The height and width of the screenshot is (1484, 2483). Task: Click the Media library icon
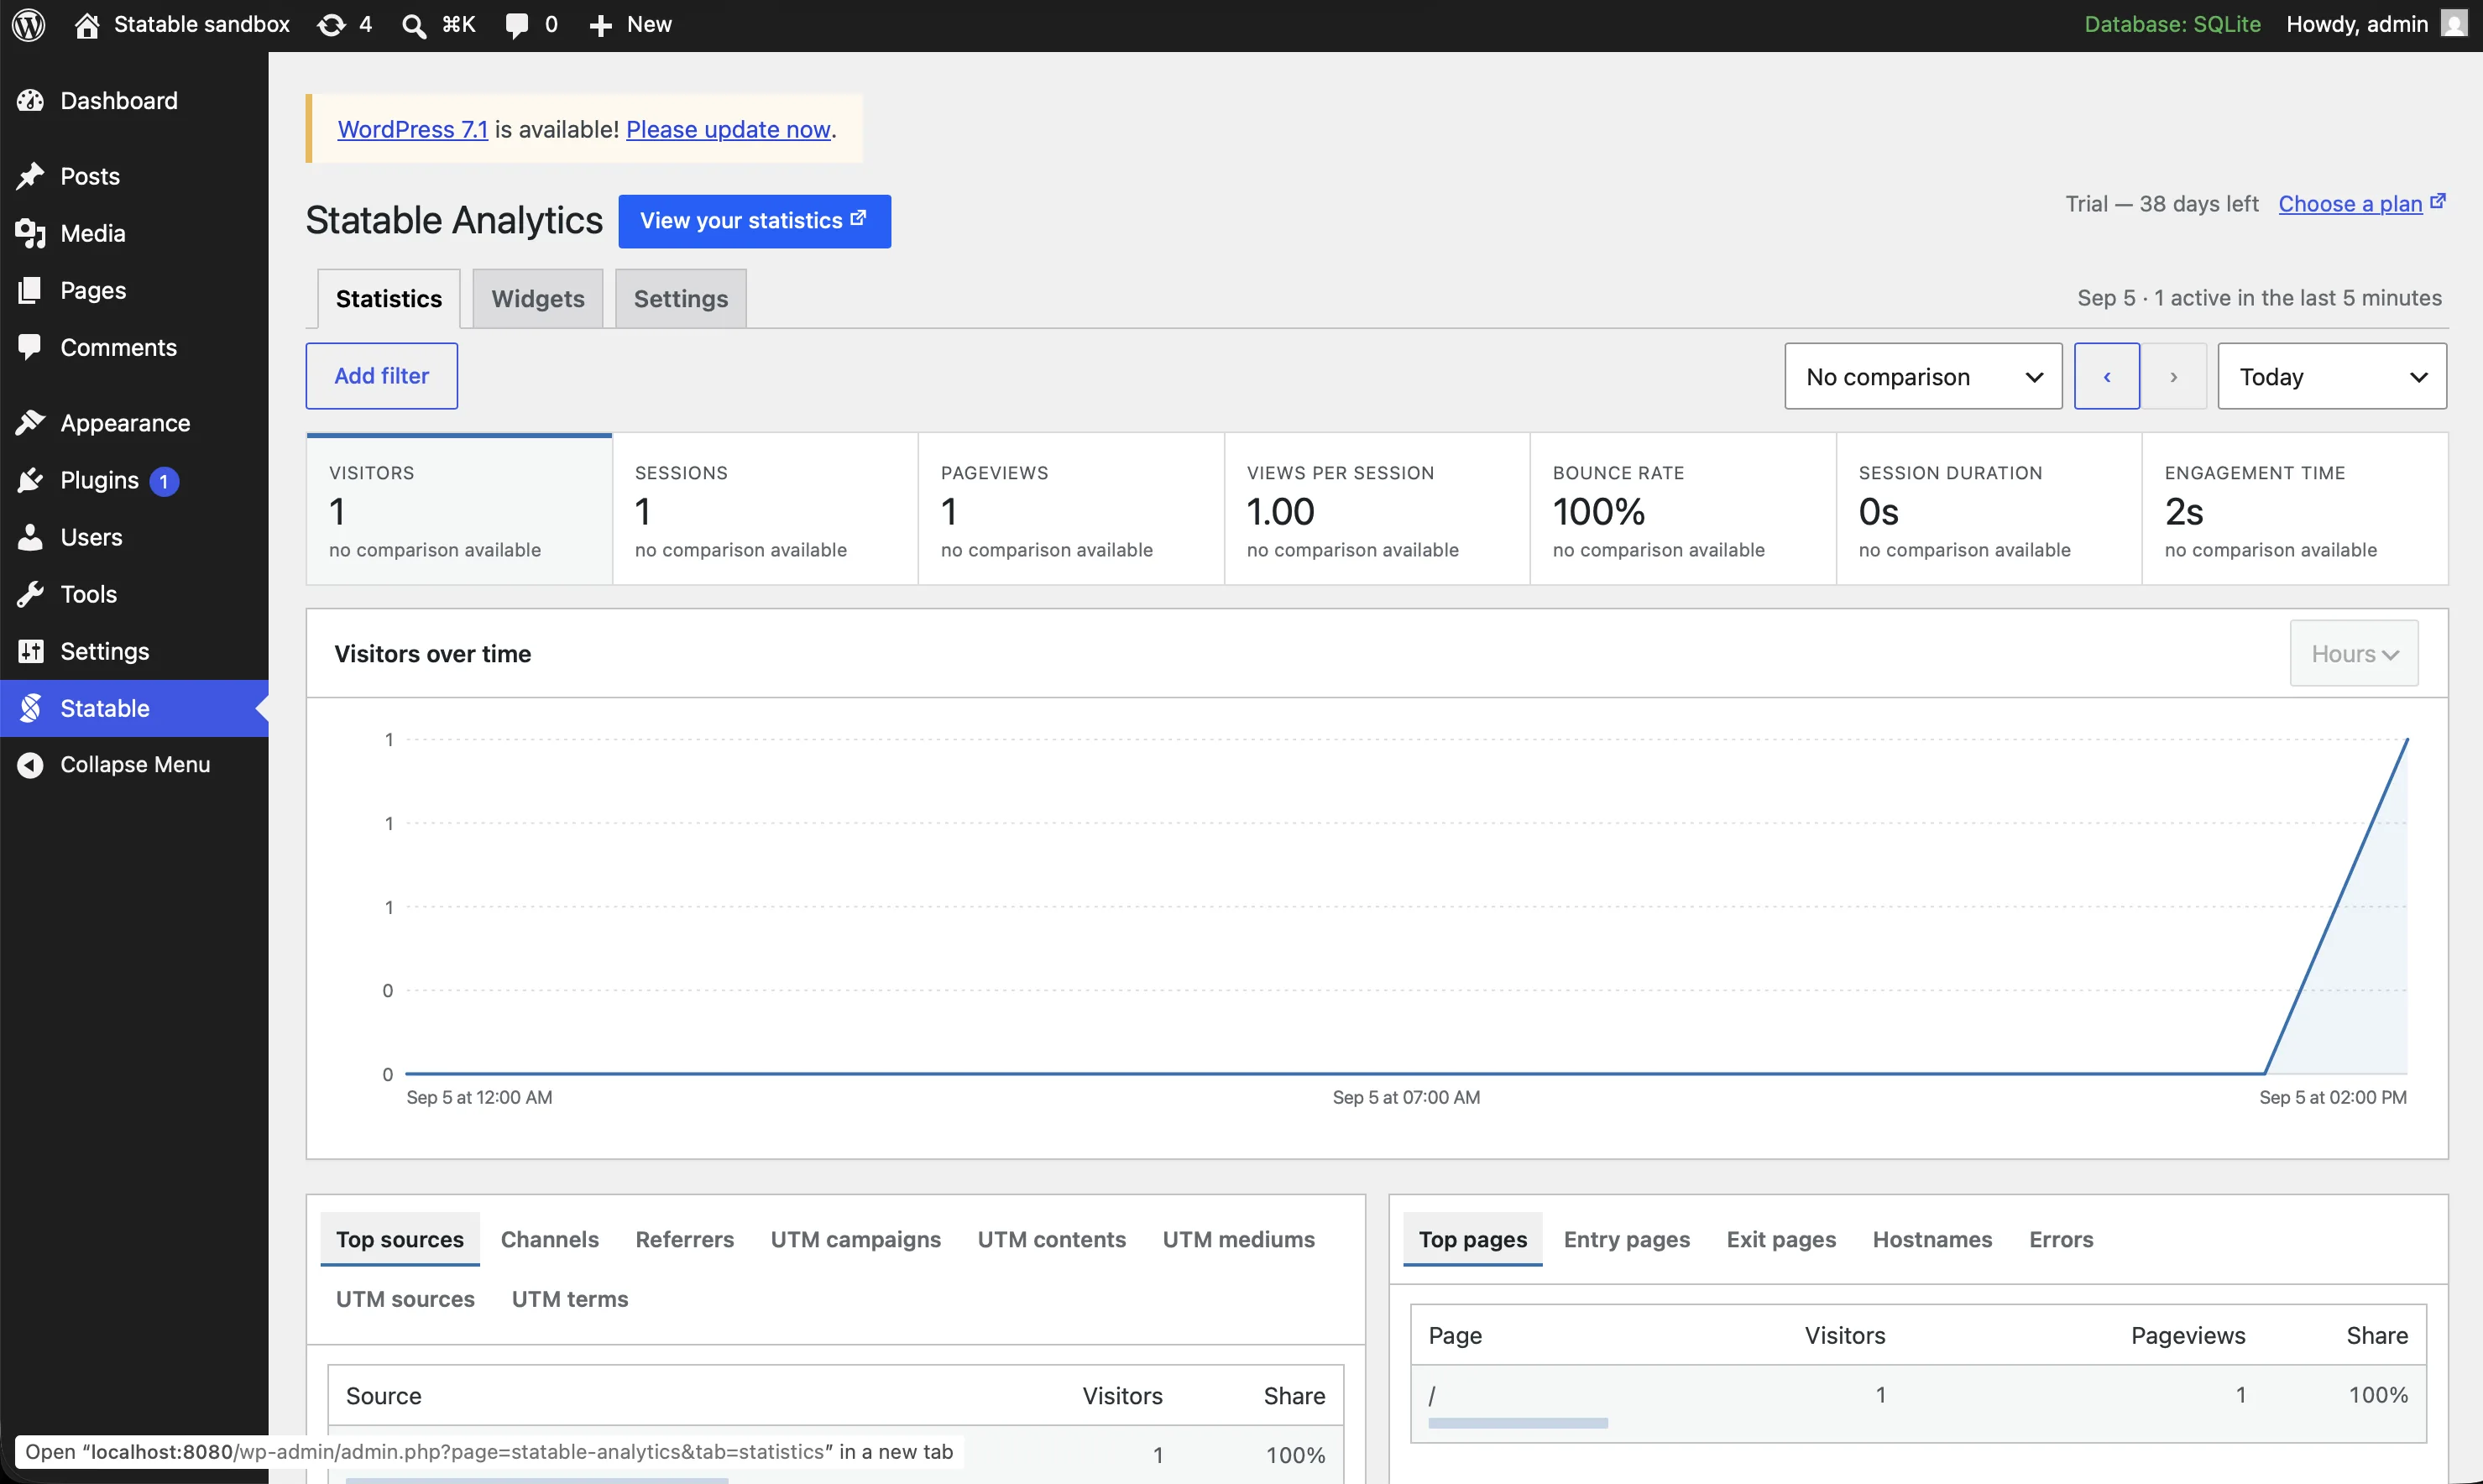[30, 233]
